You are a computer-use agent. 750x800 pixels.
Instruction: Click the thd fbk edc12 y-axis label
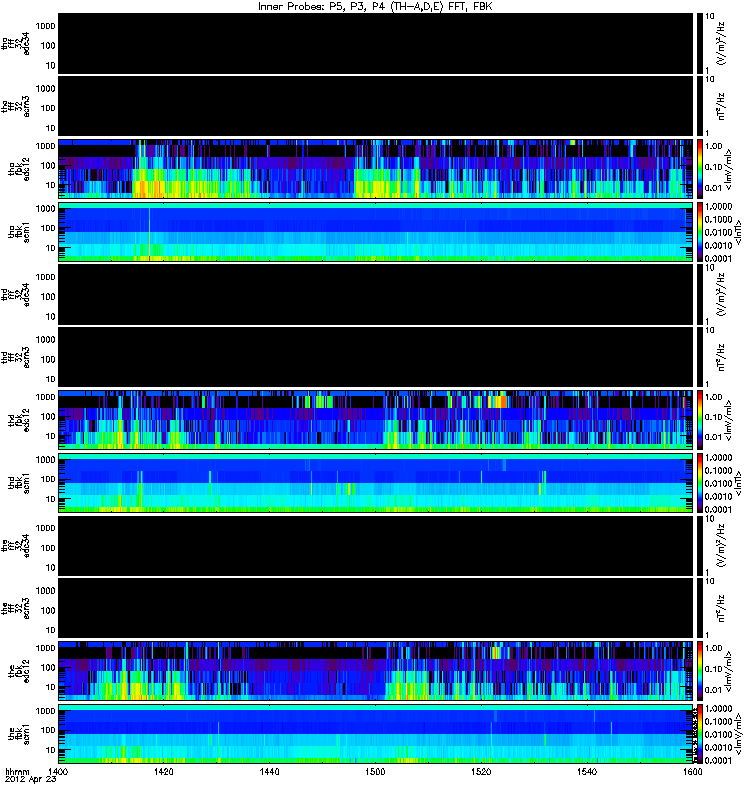click(x=19, y=420)
